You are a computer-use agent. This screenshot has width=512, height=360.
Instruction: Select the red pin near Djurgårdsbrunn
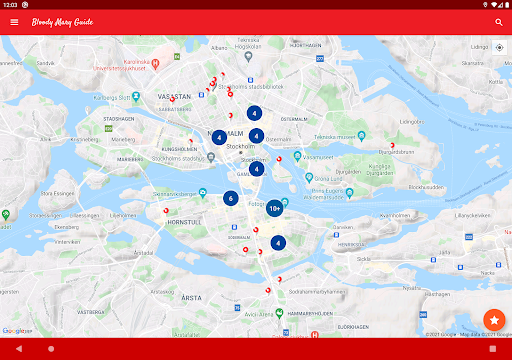click(x=392, y=145)
